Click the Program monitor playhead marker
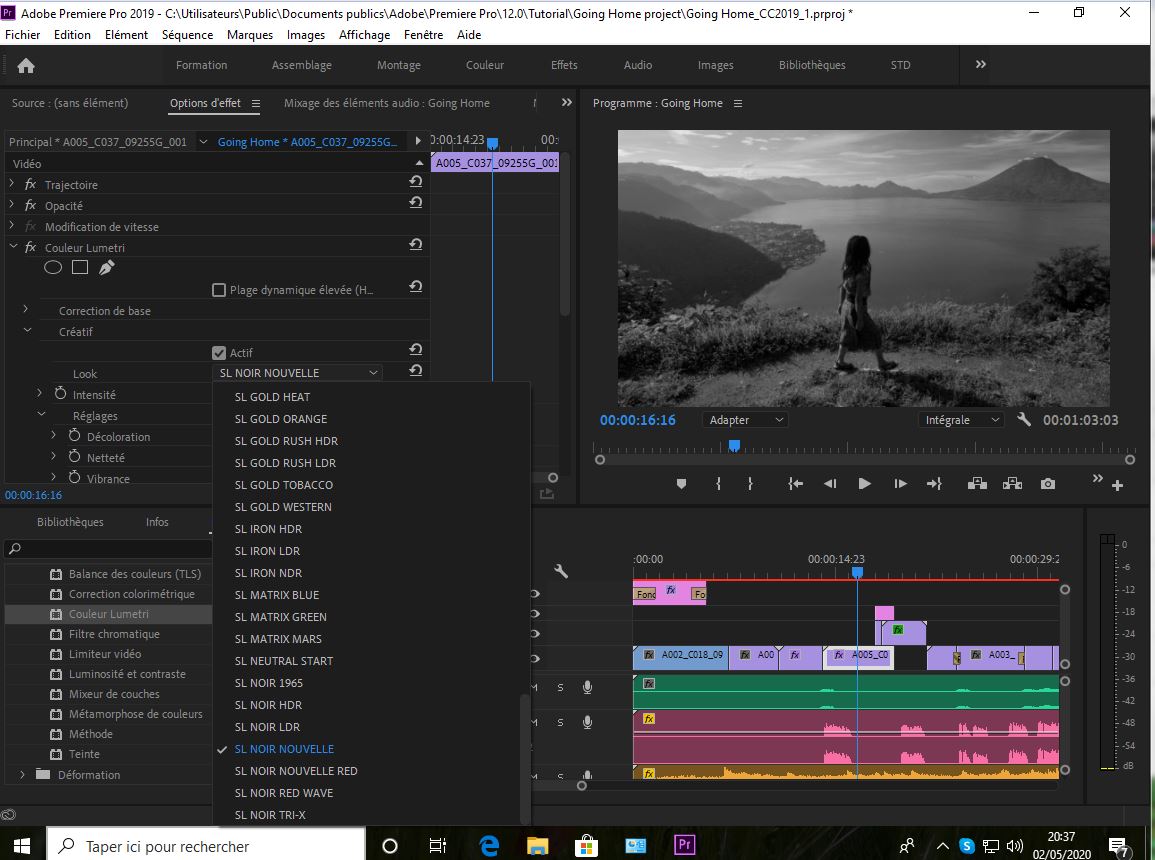Viewport: 1155px width, 860px height. (734, 445)
